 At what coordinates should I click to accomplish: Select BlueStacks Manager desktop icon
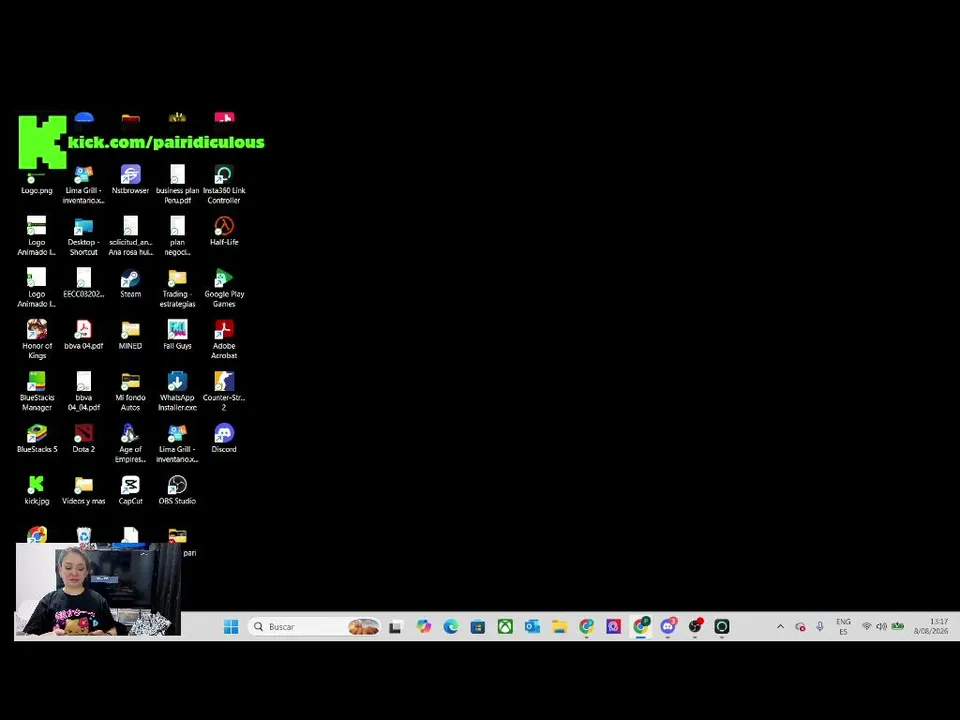pos(37,391)
